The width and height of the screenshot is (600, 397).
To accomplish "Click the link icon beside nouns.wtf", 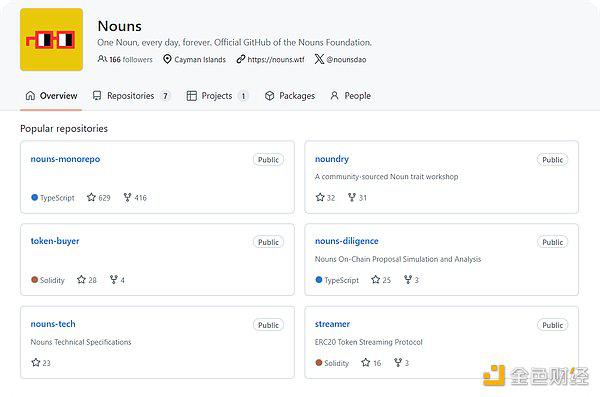I will click(241, 59).
